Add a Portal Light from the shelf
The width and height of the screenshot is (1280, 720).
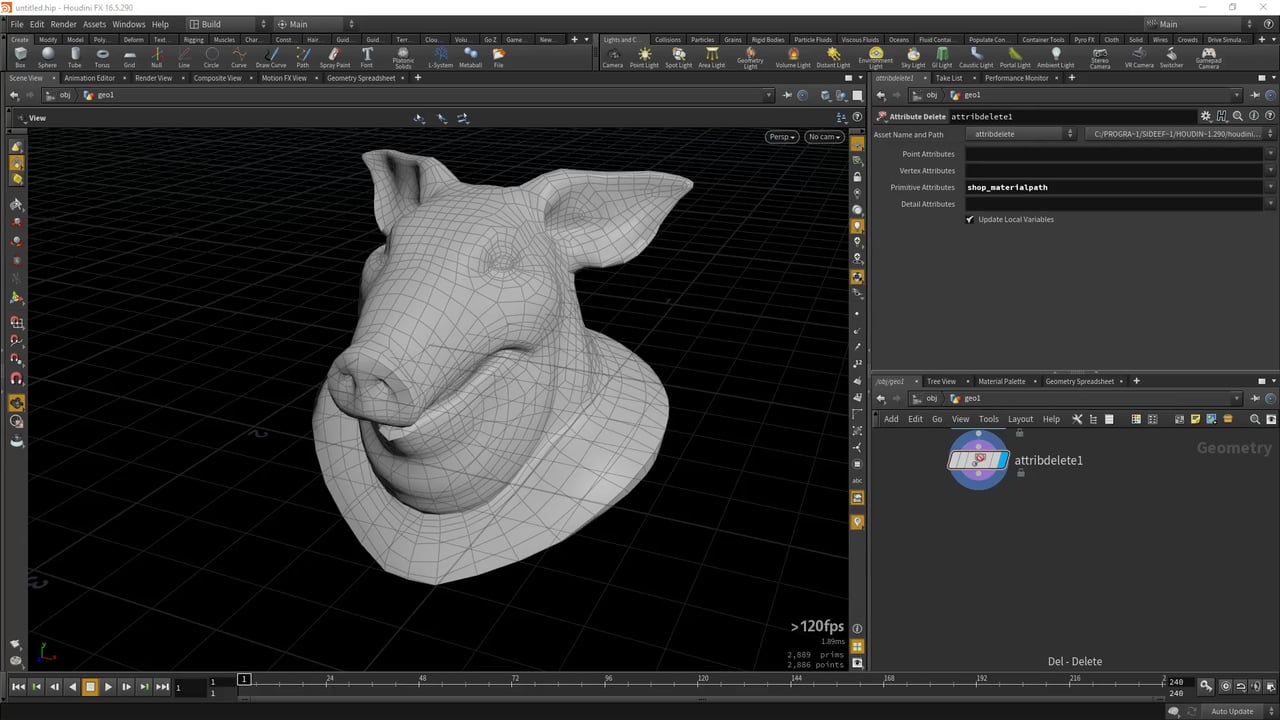(x=1015, y=58)
